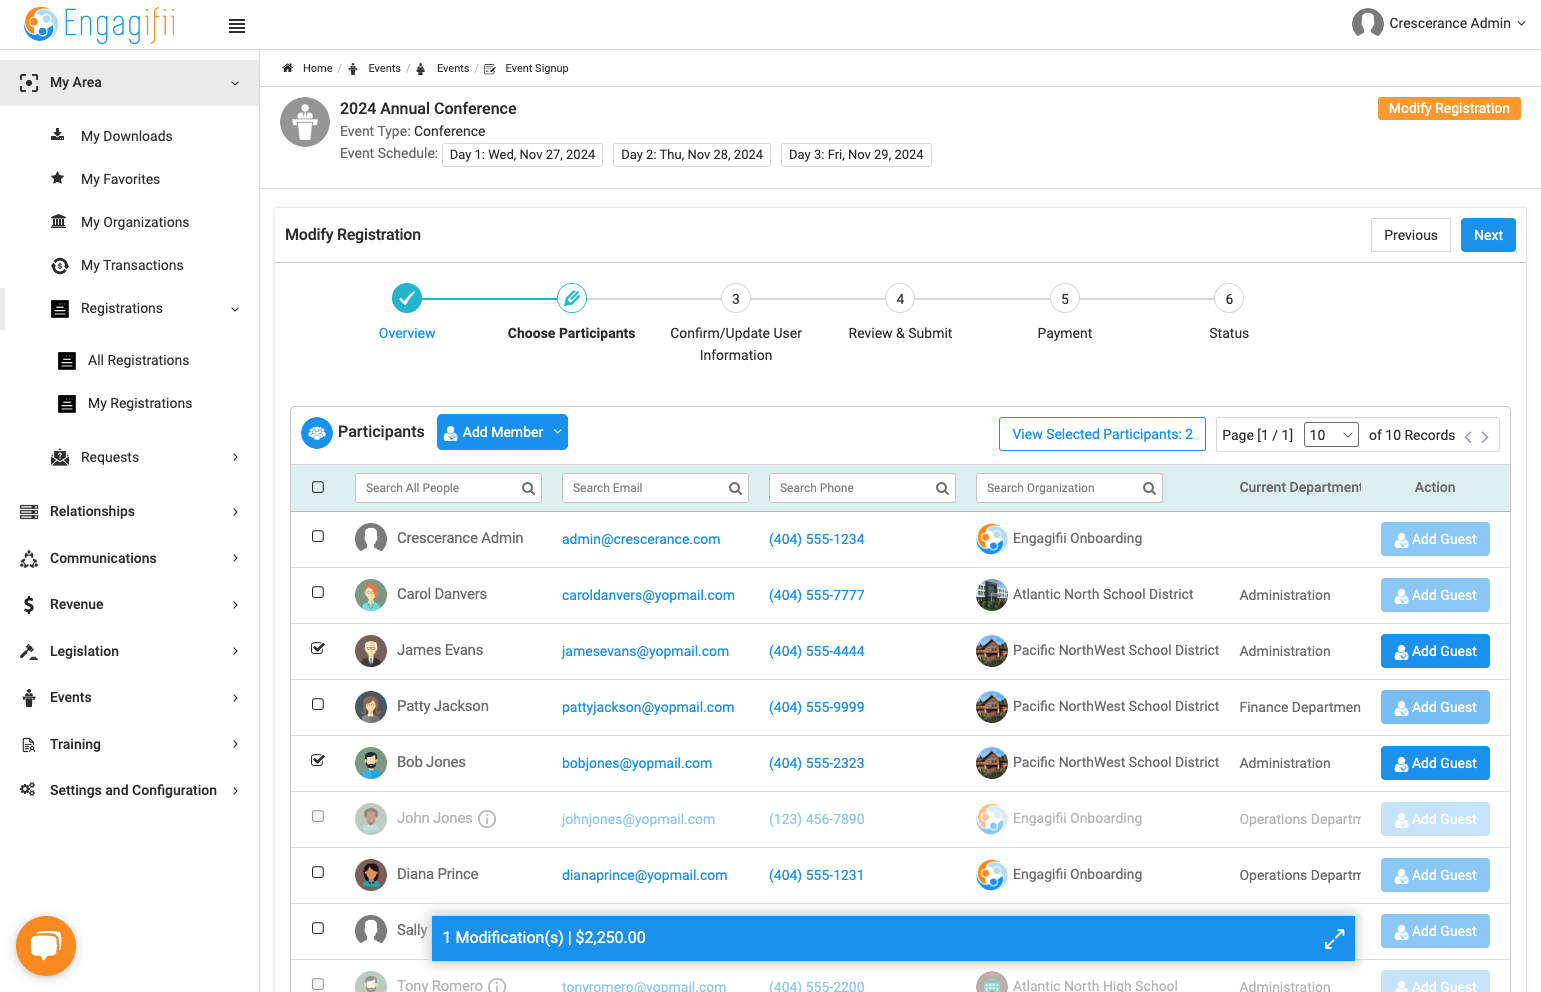Screen dimensions: 1541x992
Task: Open the caroldanvers@yopmail.com email link
Action: point(648,595)
